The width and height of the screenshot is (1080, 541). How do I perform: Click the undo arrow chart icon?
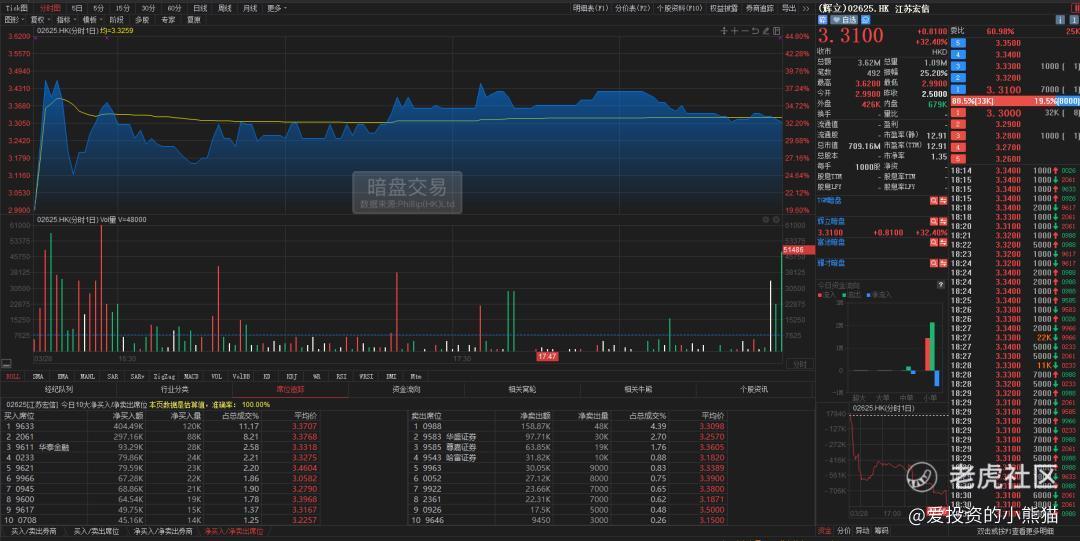pos(755,31)
